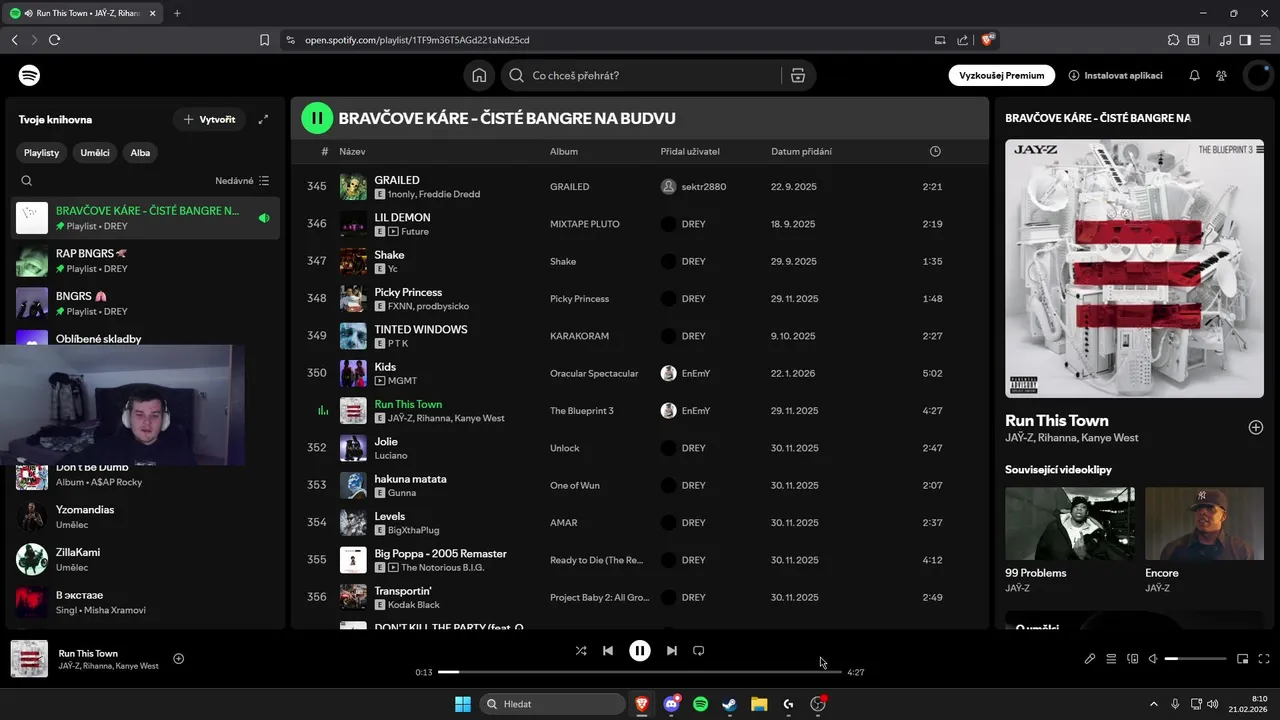Mute the volume speaker icon

click(x=1153, y=659)
